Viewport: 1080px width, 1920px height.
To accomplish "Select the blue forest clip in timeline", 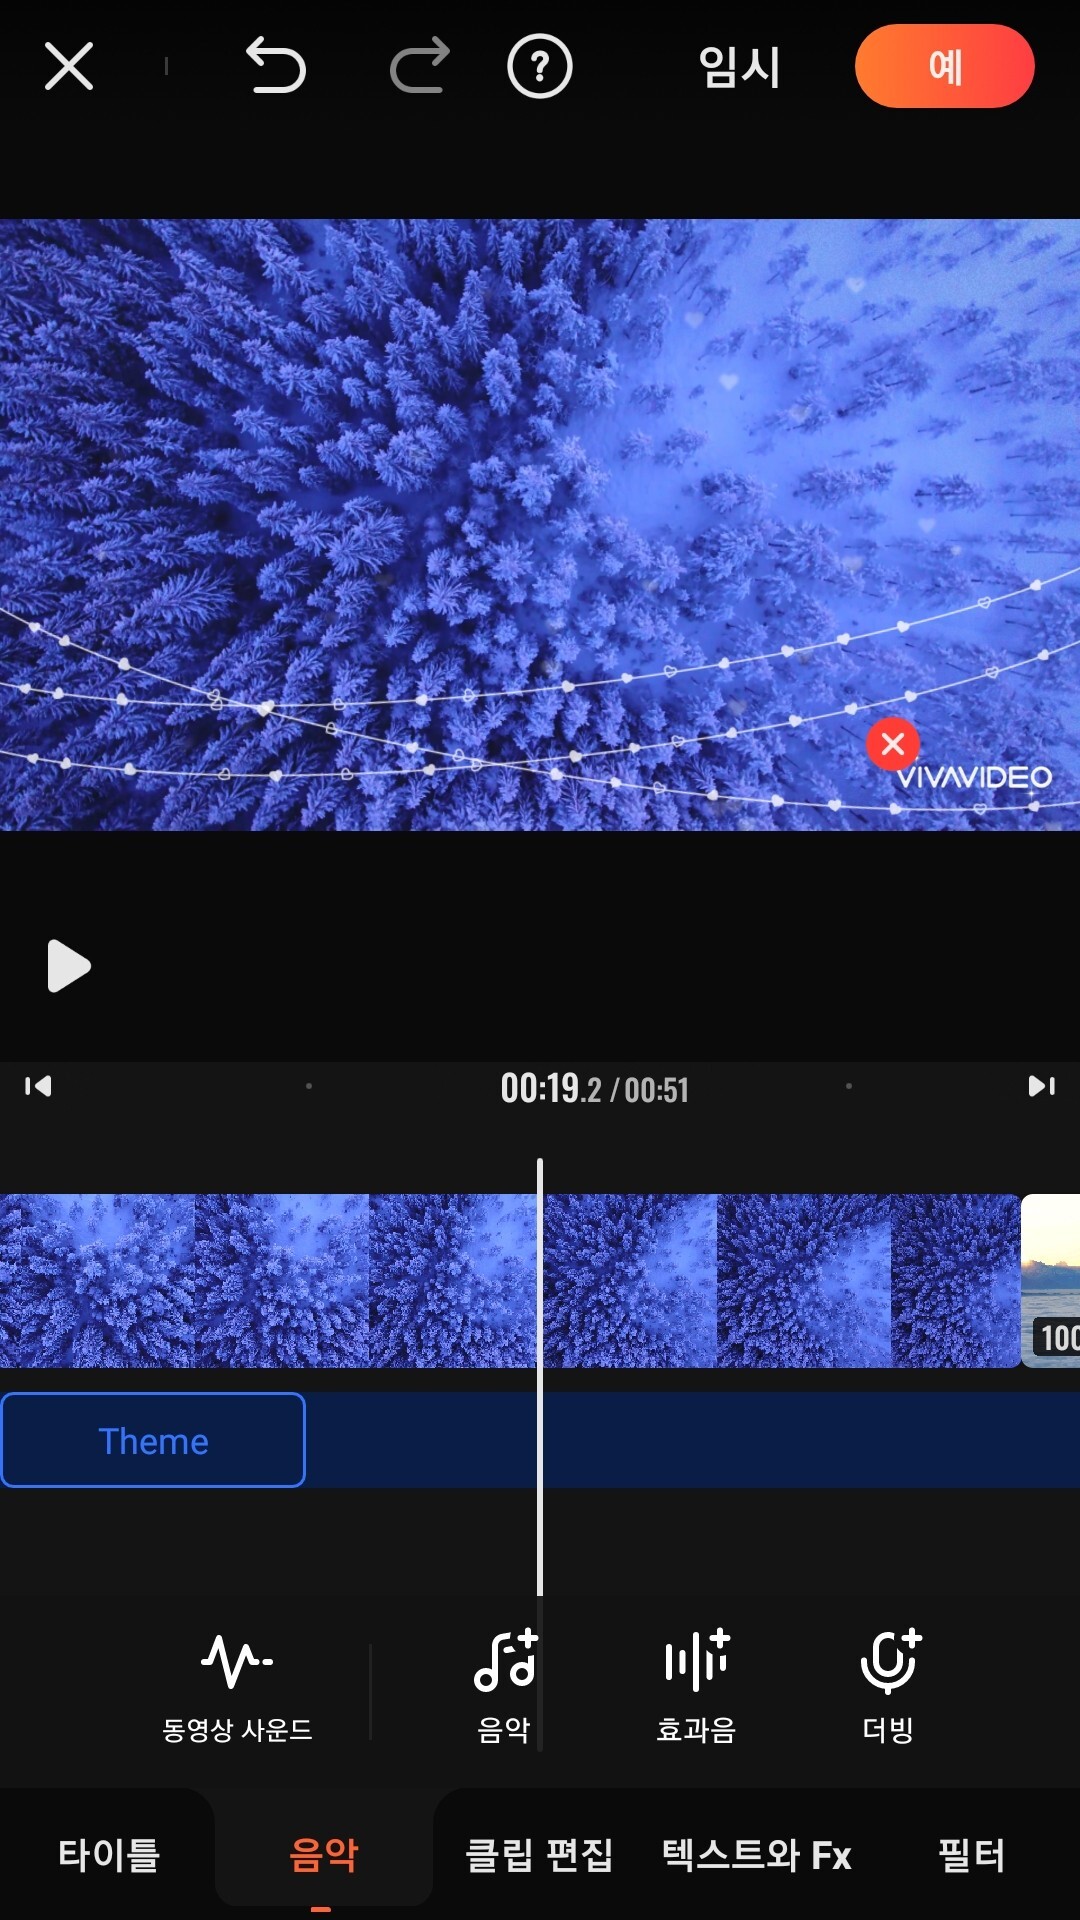I will point(510,1281).
